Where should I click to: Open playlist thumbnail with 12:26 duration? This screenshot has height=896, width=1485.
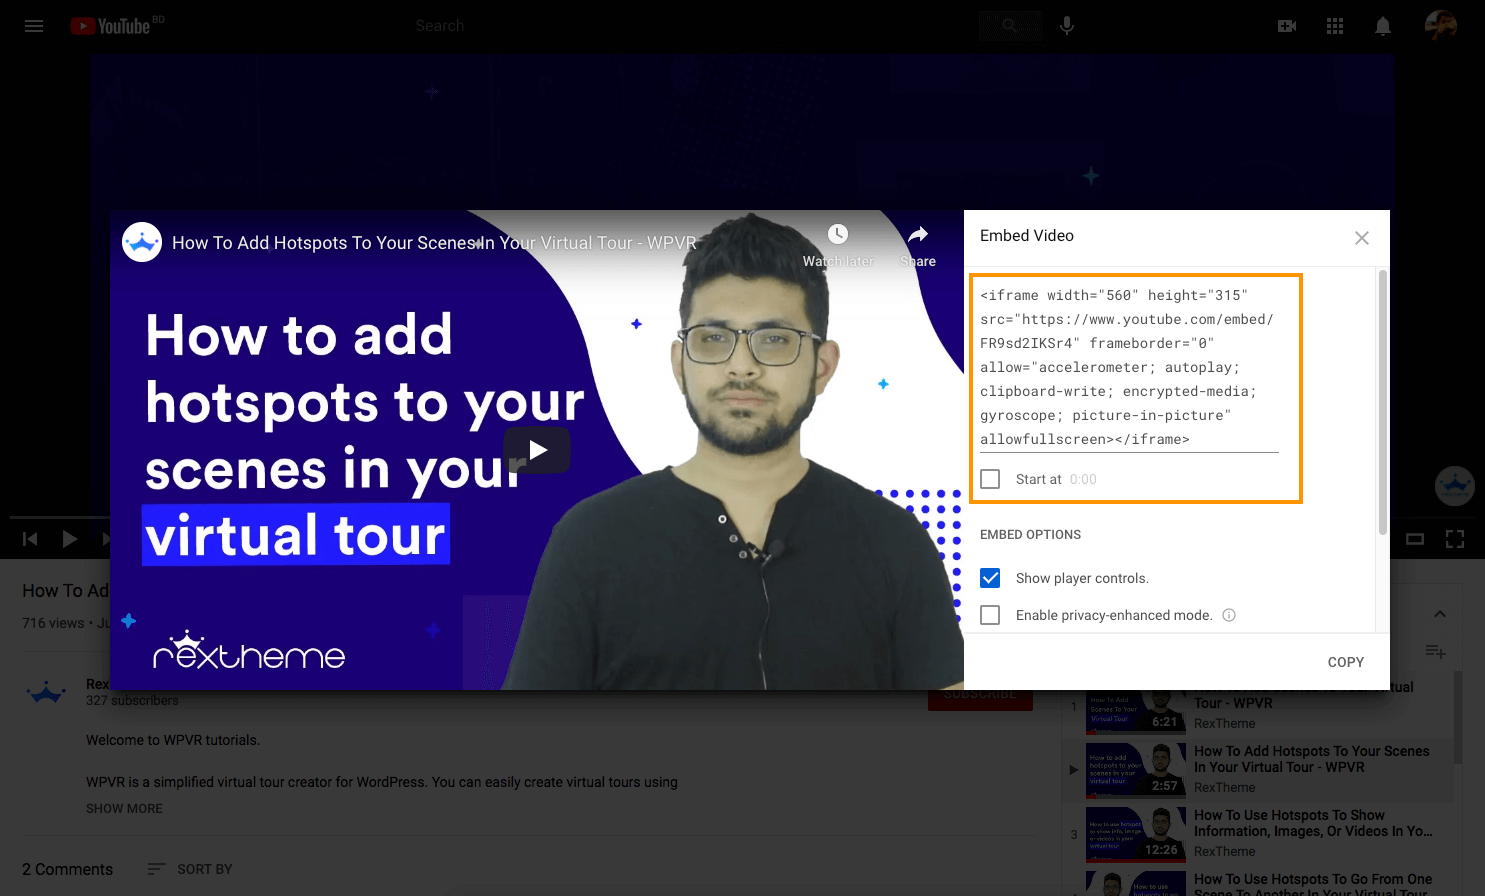tap(1136, 834)
